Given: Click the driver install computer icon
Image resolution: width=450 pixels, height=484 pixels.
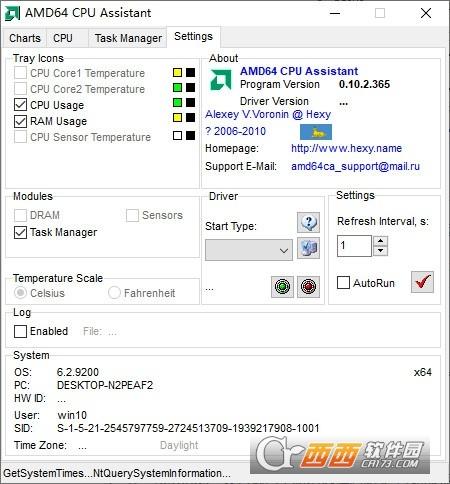Looking at the screenshot, I should [x=308, y=248].
